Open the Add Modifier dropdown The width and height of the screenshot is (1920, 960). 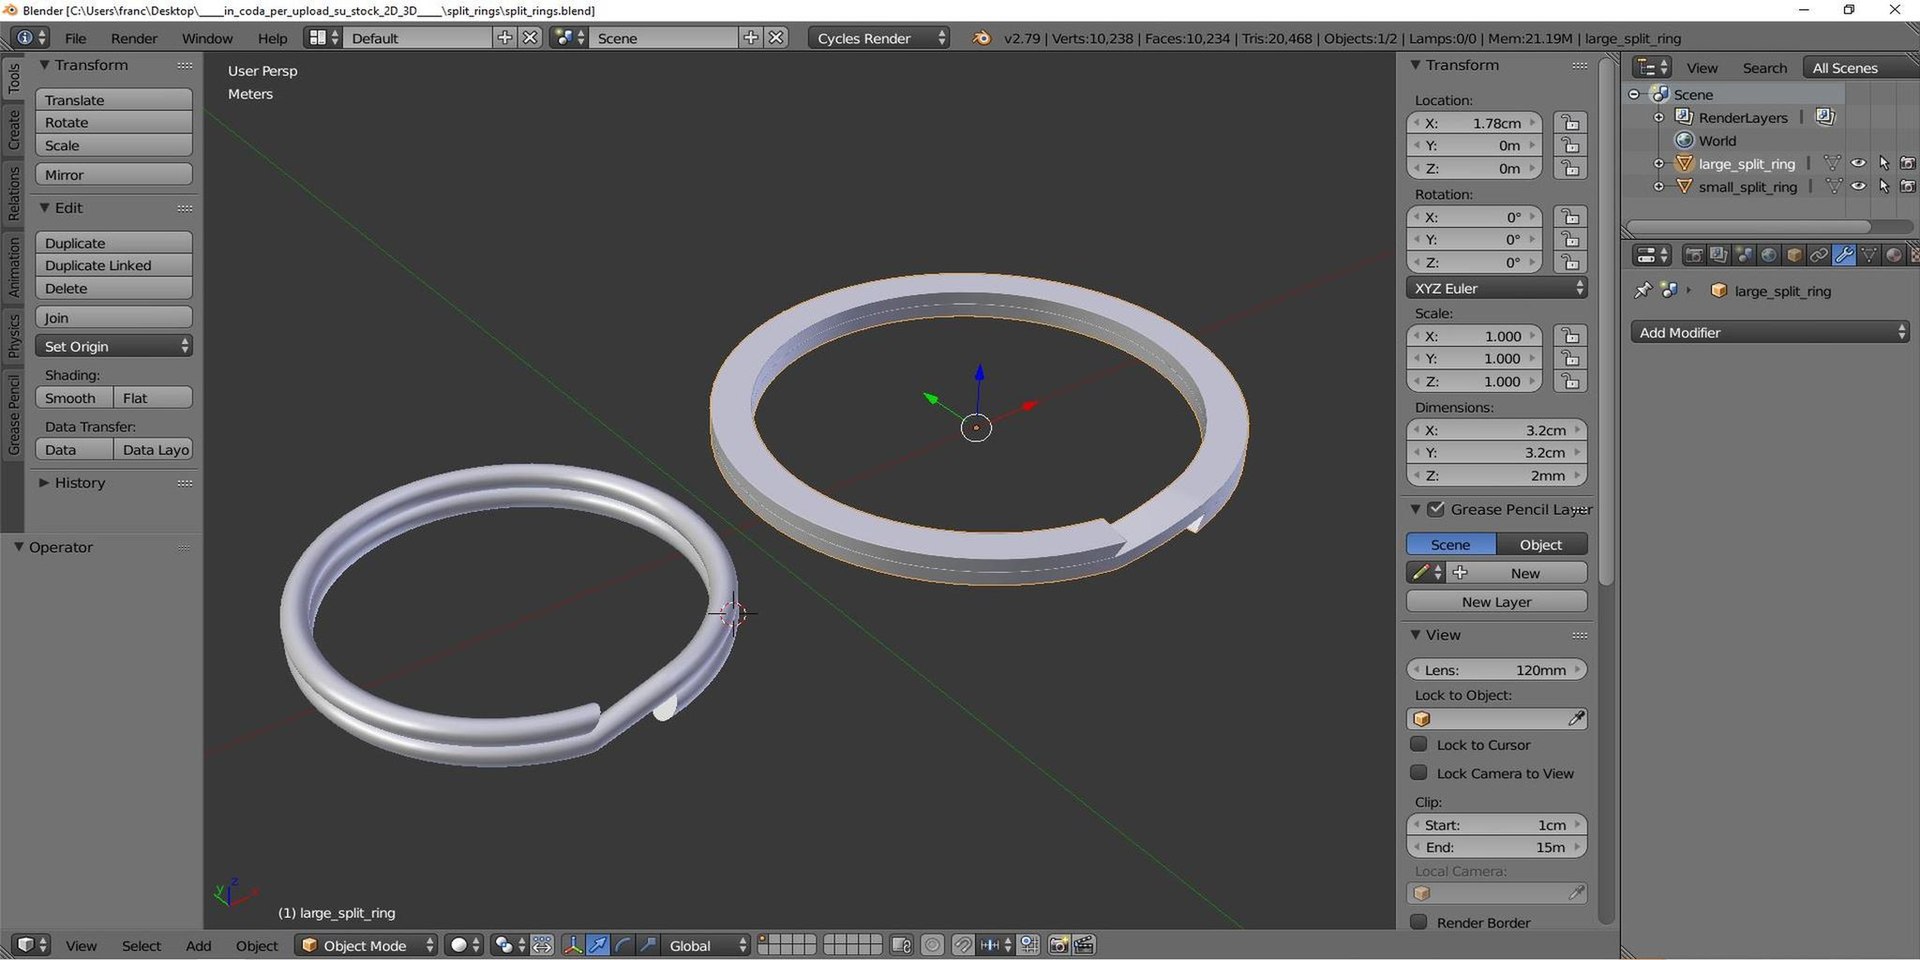1770,332
